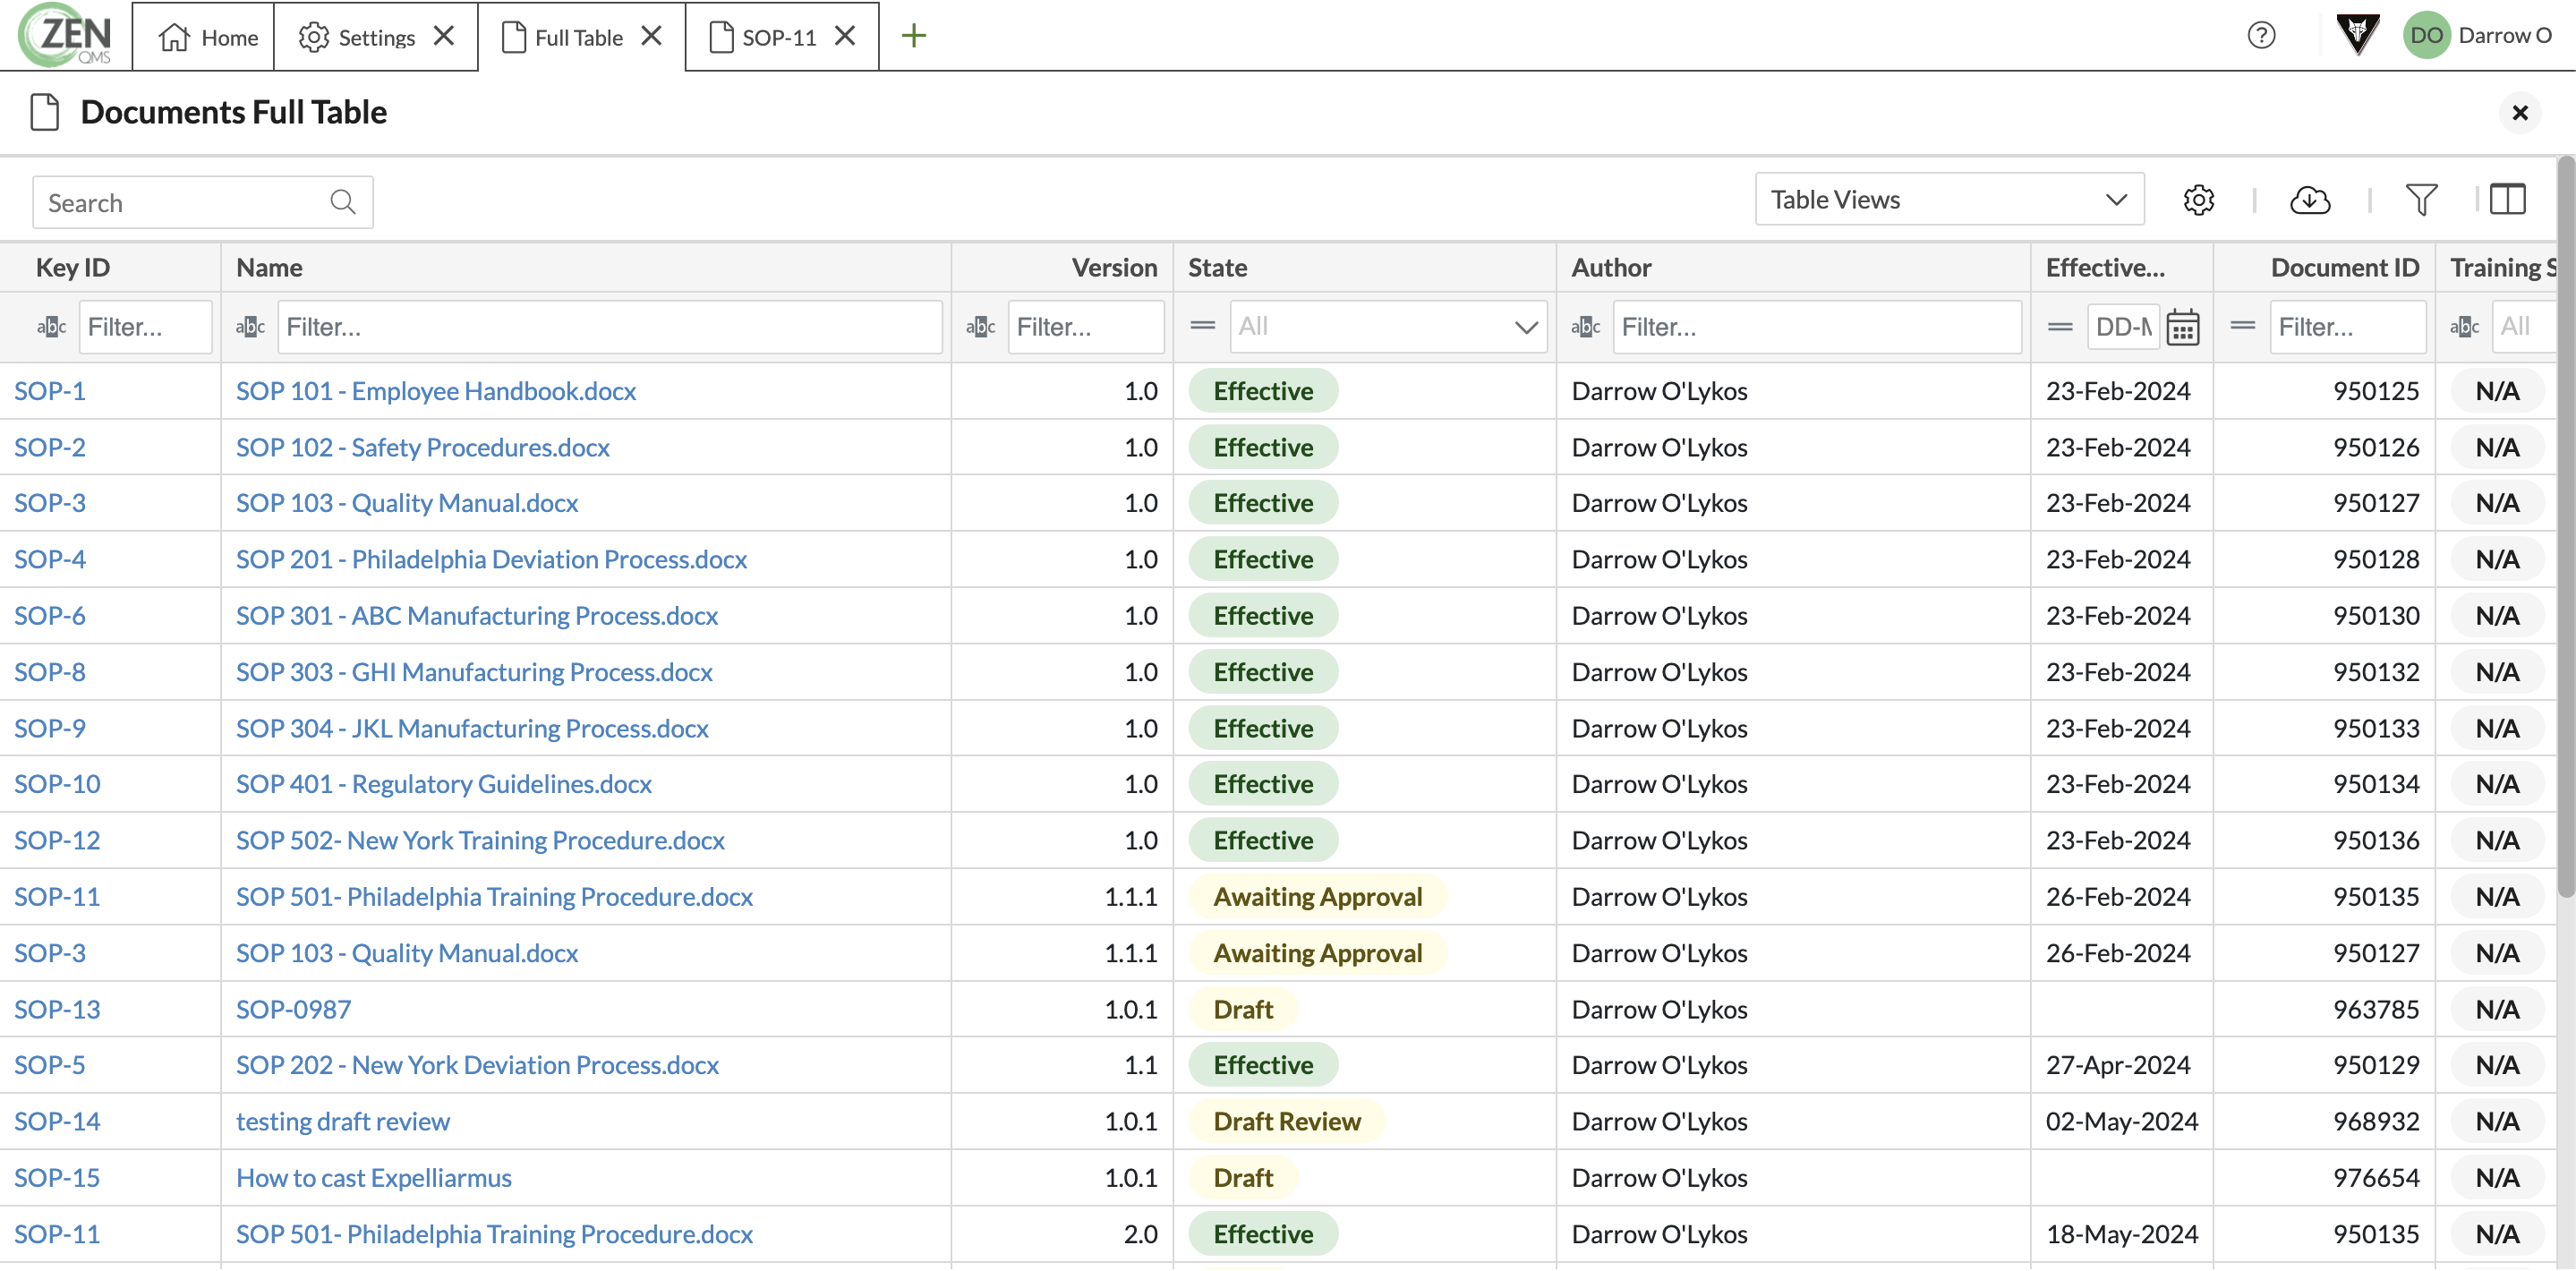Close the SOP-11 tab

click(x=845, y=36)
